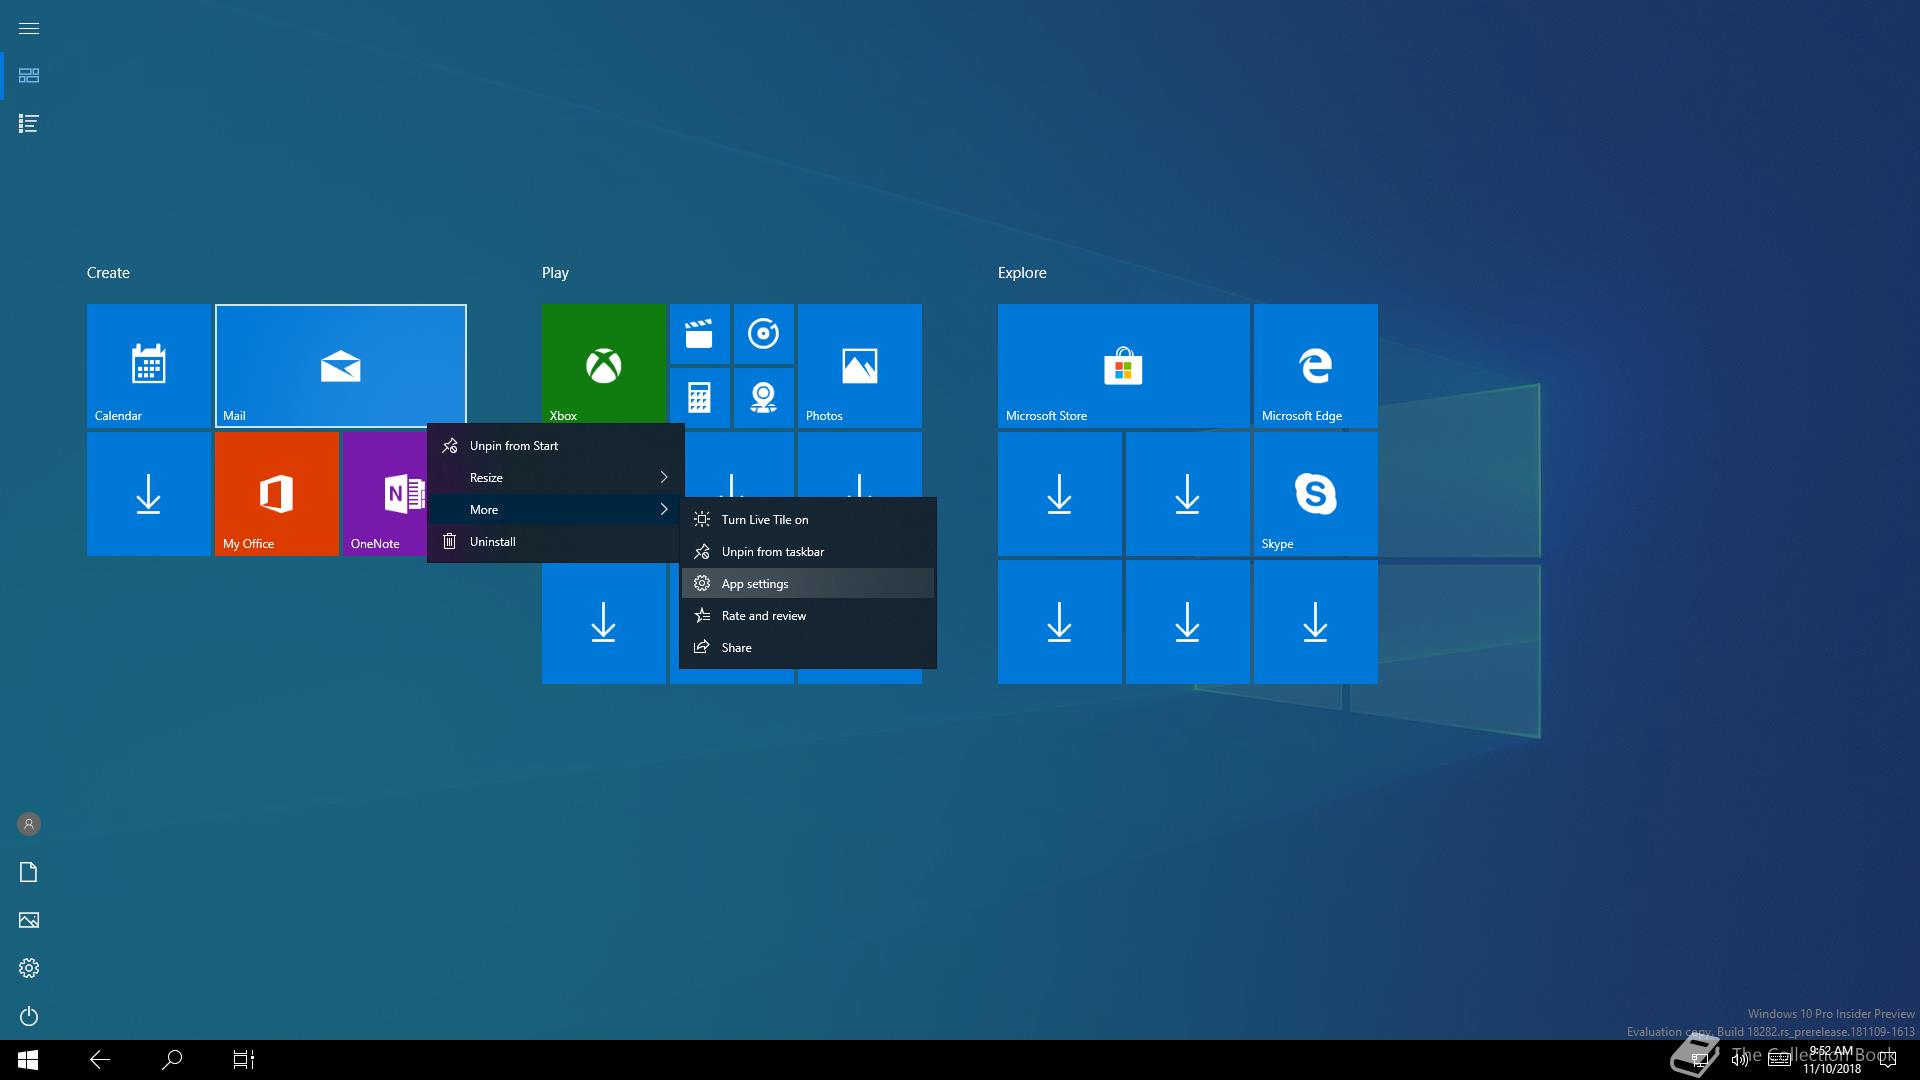Expand the Start hamburger menu
This screenshot has width=1920, height=1080.
[x=29, y=28]
